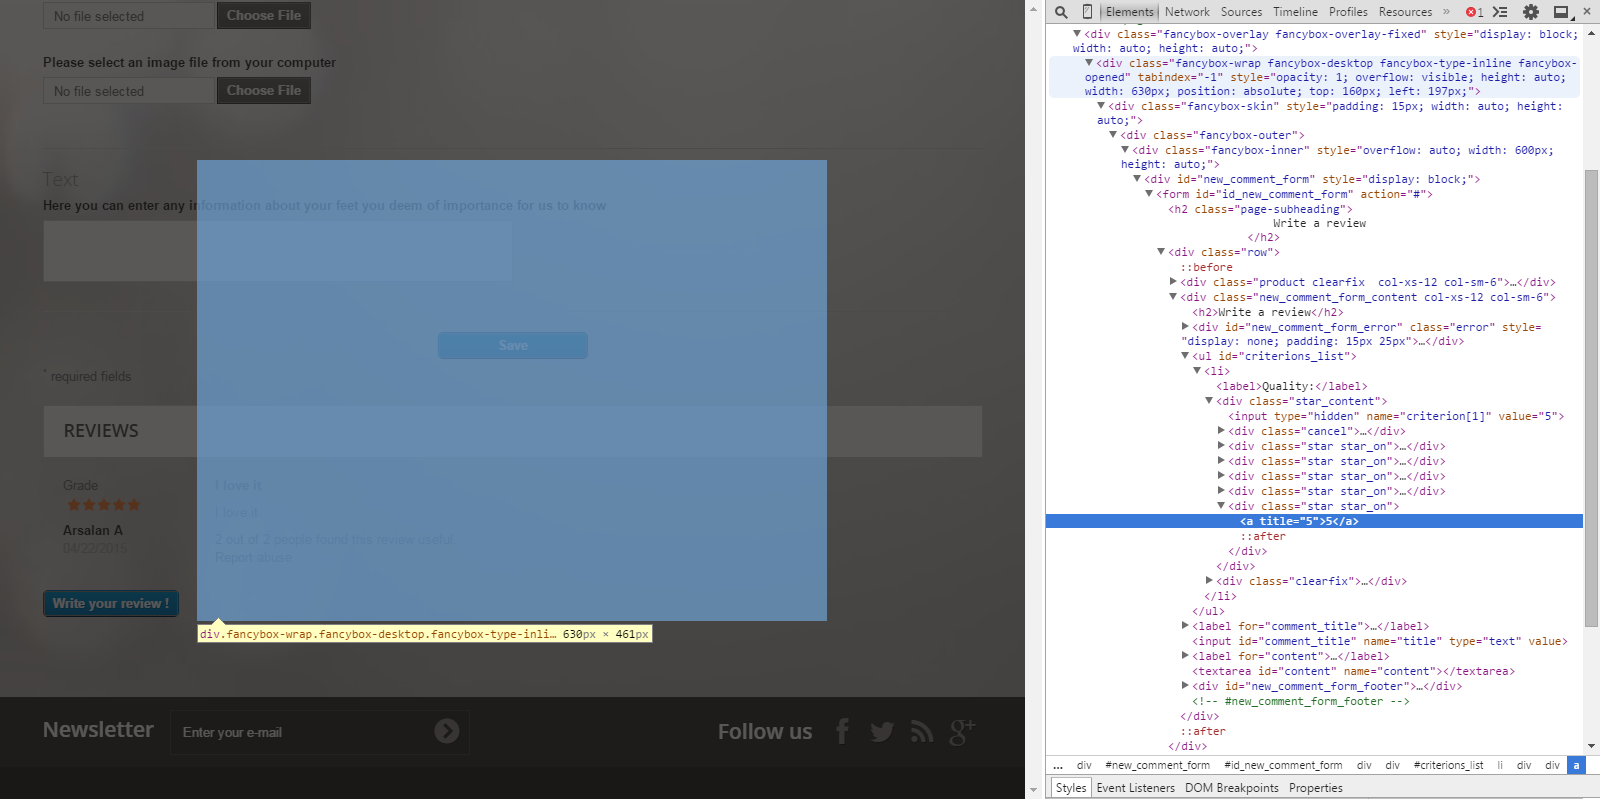
Task: Show more DevTools panels chevron
Action: [x=1446, y=12]
